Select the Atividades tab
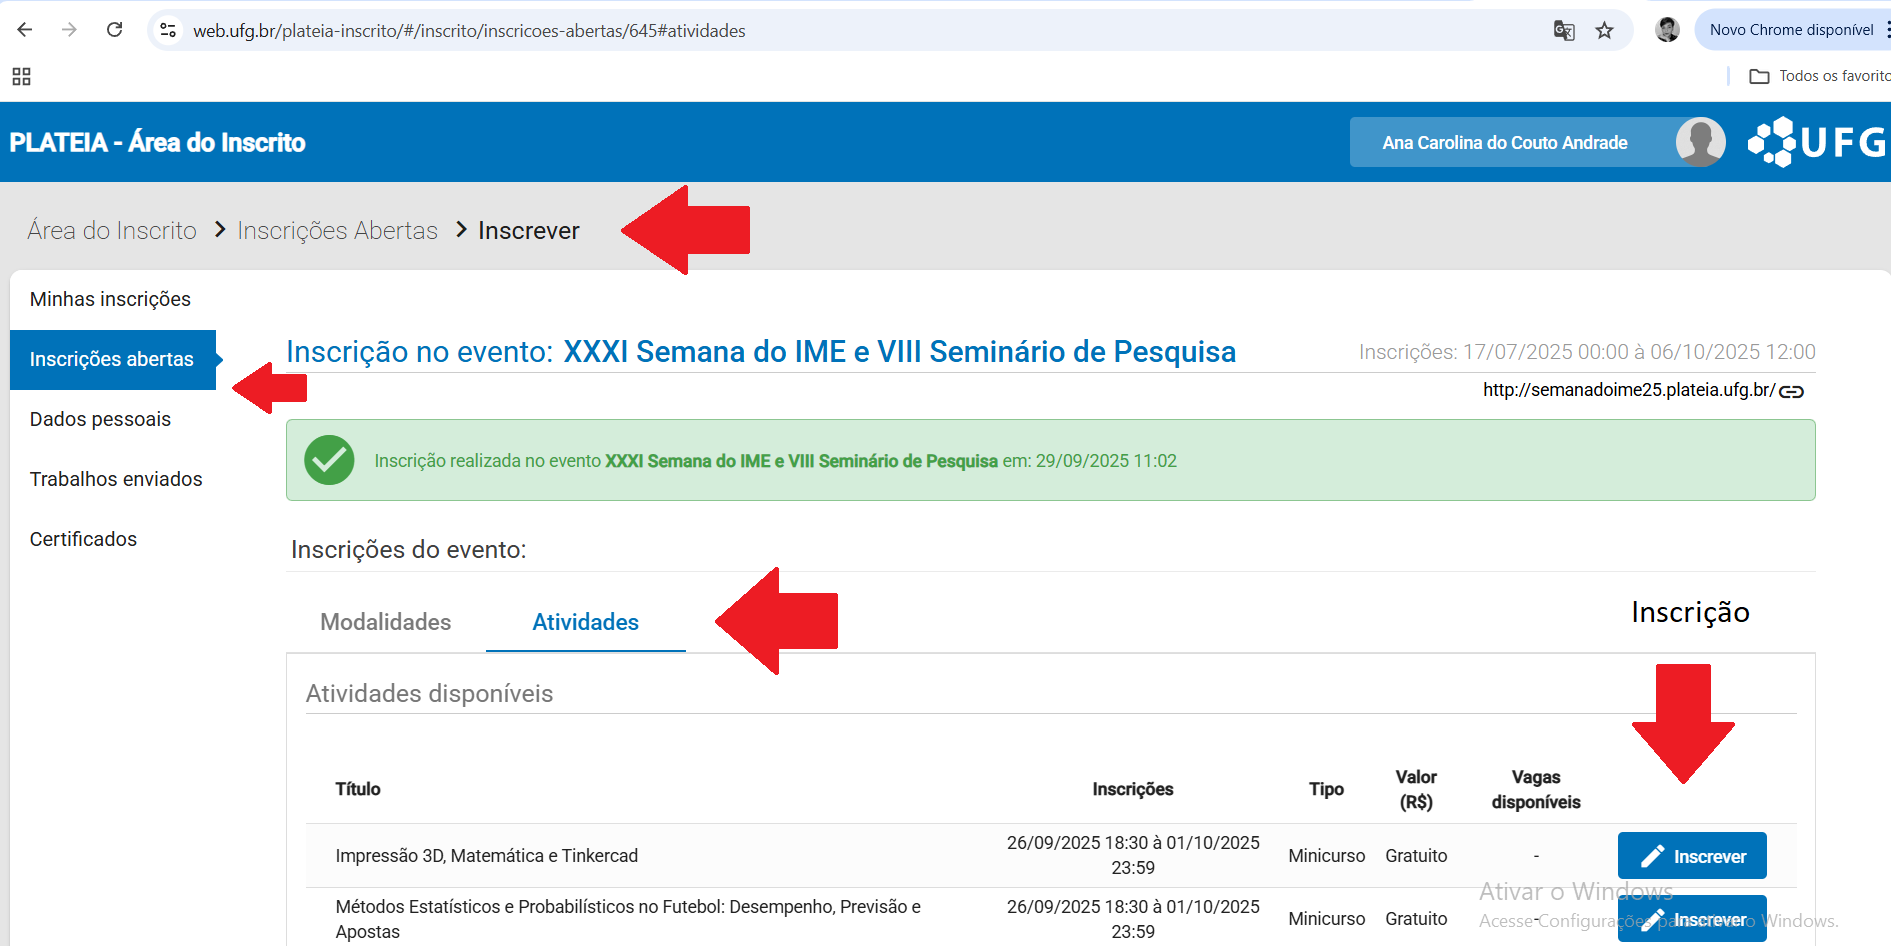Screen dimensions: 1891x946 [585, 622]
